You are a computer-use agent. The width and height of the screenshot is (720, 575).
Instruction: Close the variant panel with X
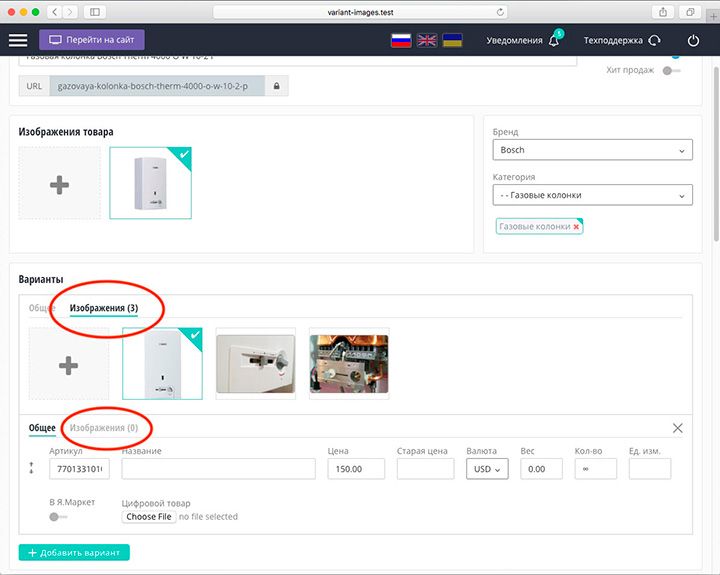pos(678,428)
